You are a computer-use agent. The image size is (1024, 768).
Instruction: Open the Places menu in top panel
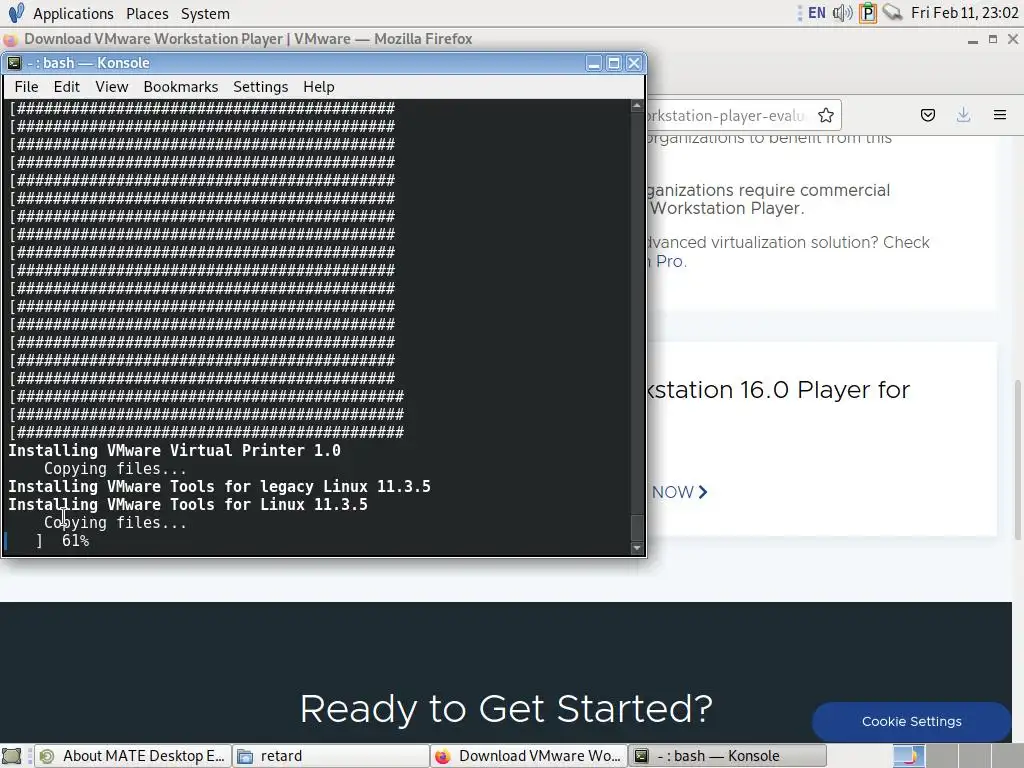(x=147, y=14)
